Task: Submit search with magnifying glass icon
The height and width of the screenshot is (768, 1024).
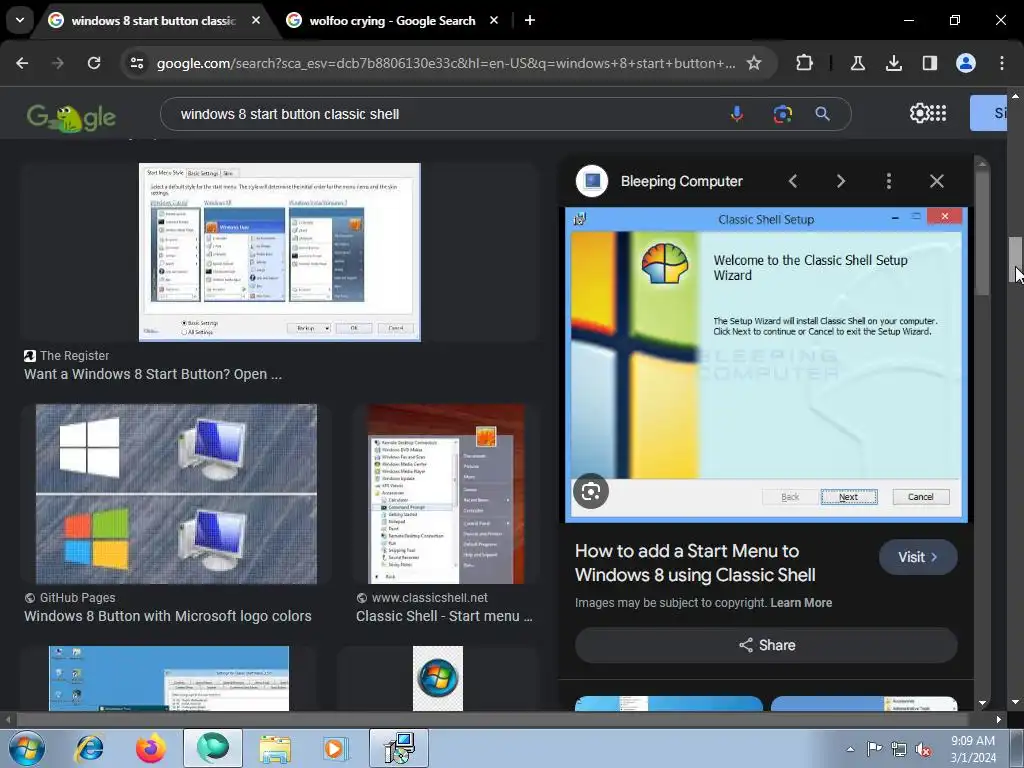Action: pyautogui.click(x=822, y=114)
